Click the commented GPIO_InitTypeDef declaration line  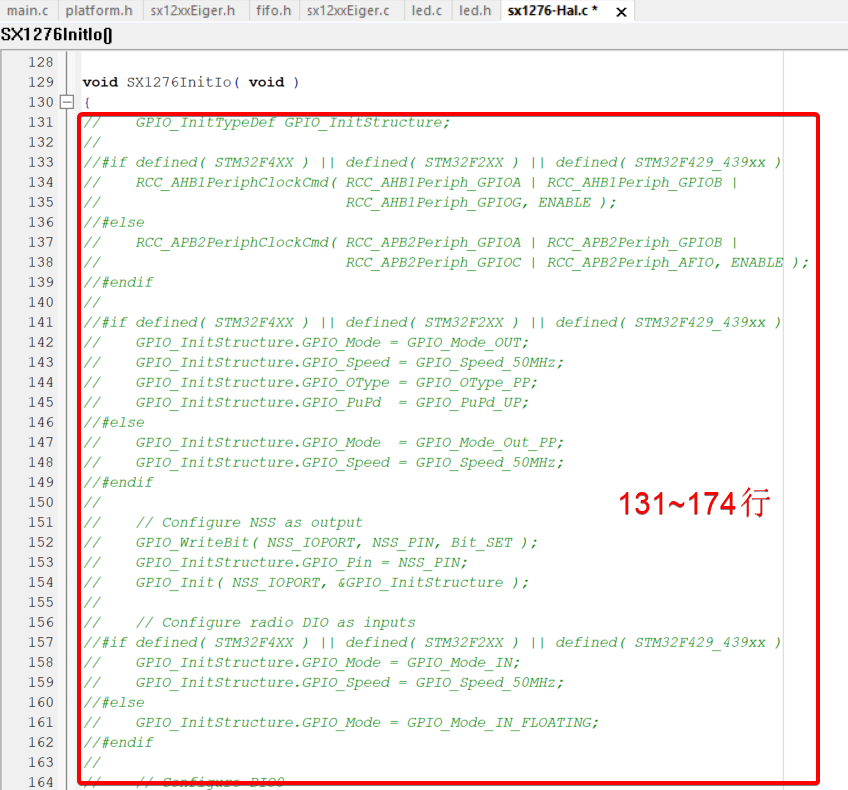(x=292, y=122)
